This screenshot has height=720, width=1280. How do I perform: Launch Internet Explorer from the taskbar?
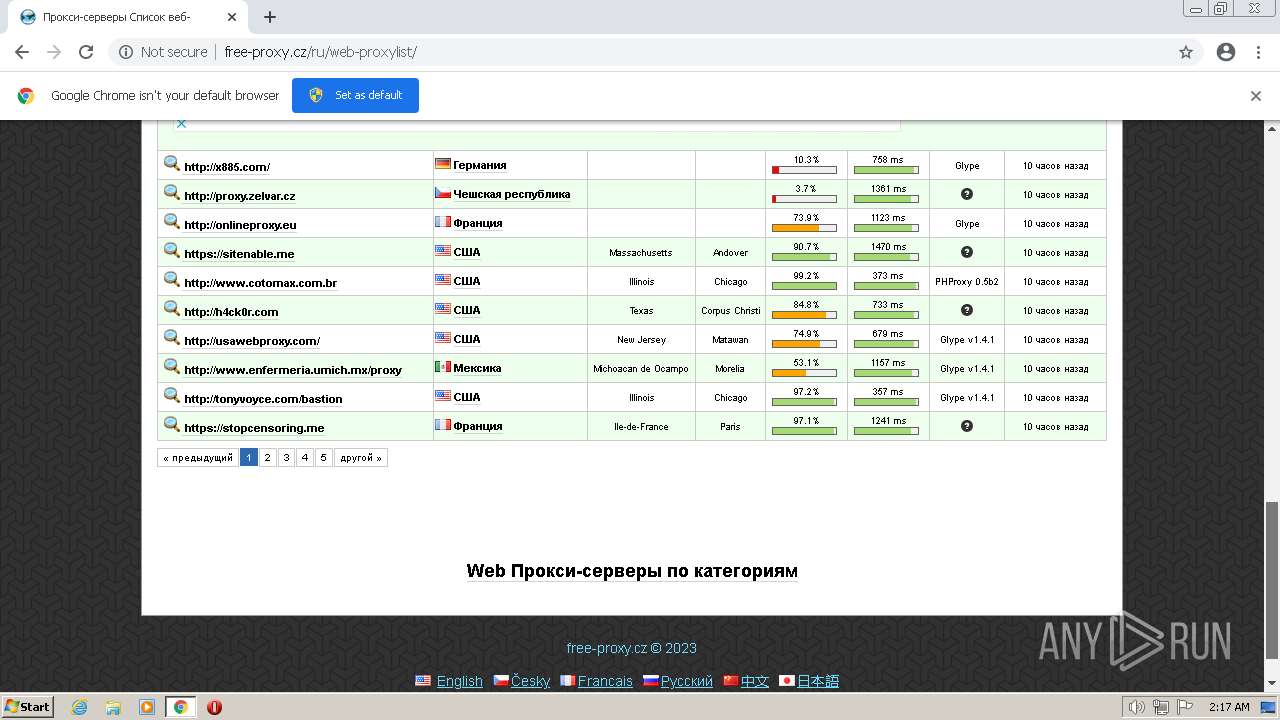point(80,707)
